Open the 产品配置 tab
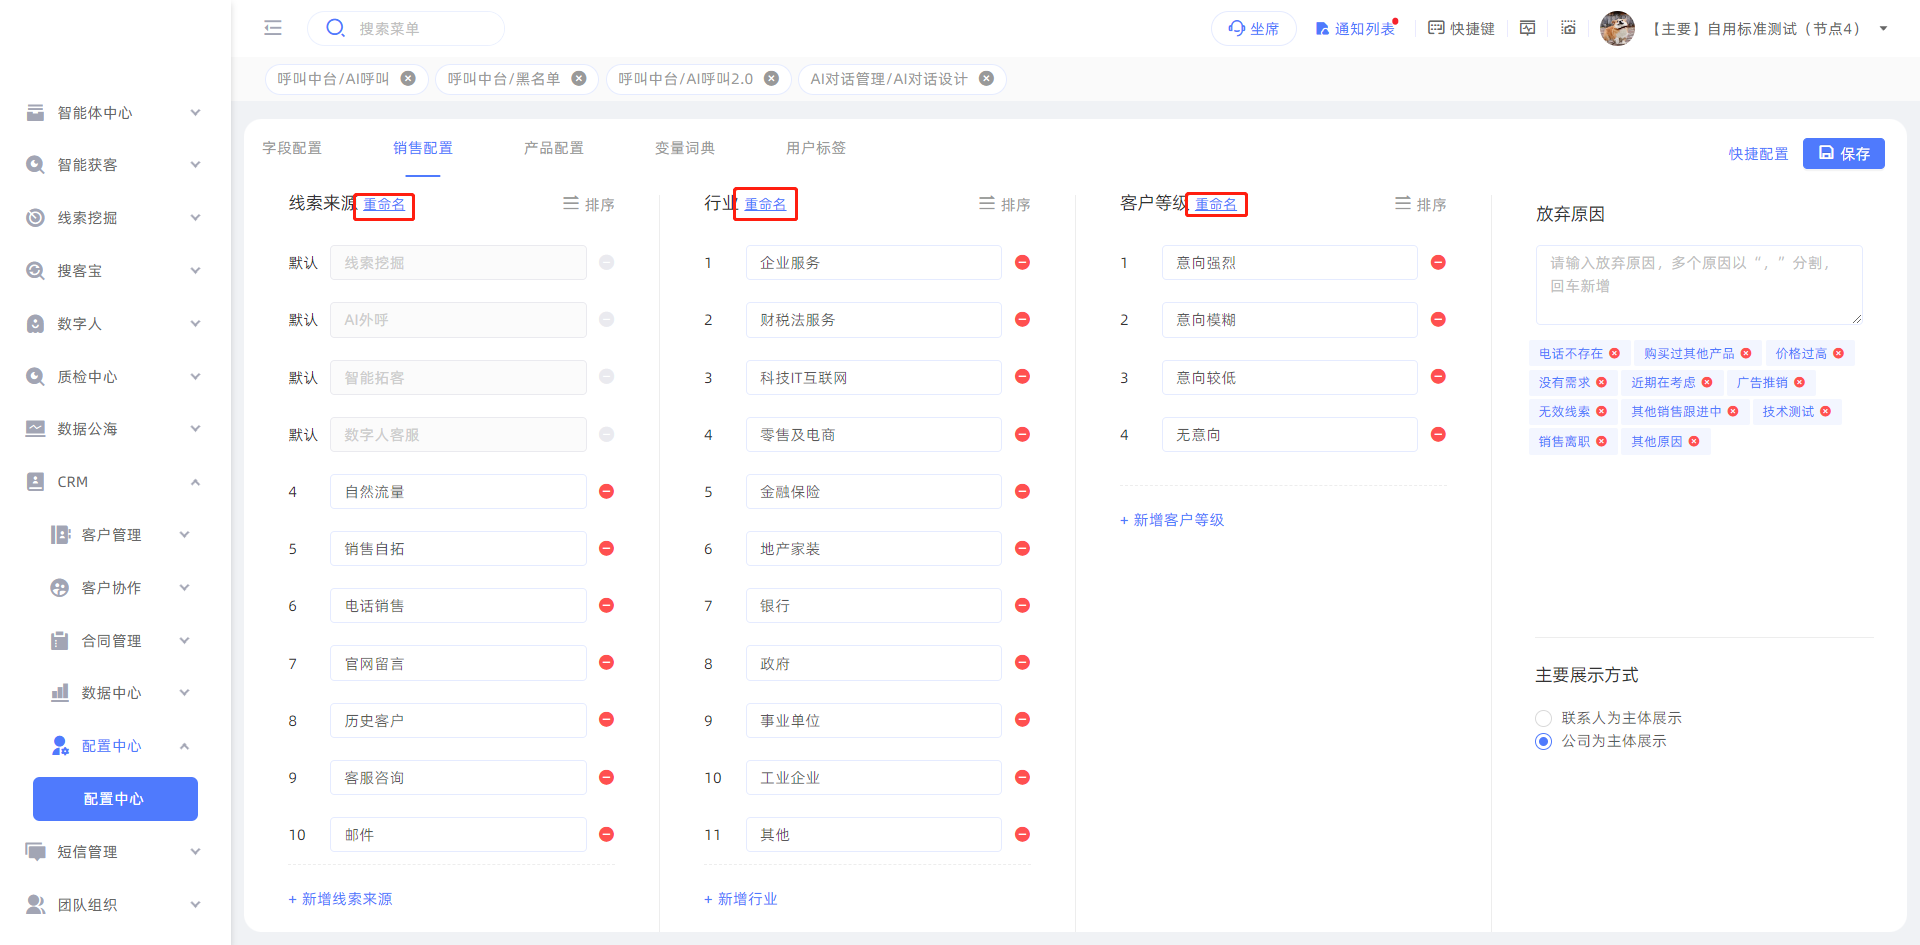 (554, 148)
